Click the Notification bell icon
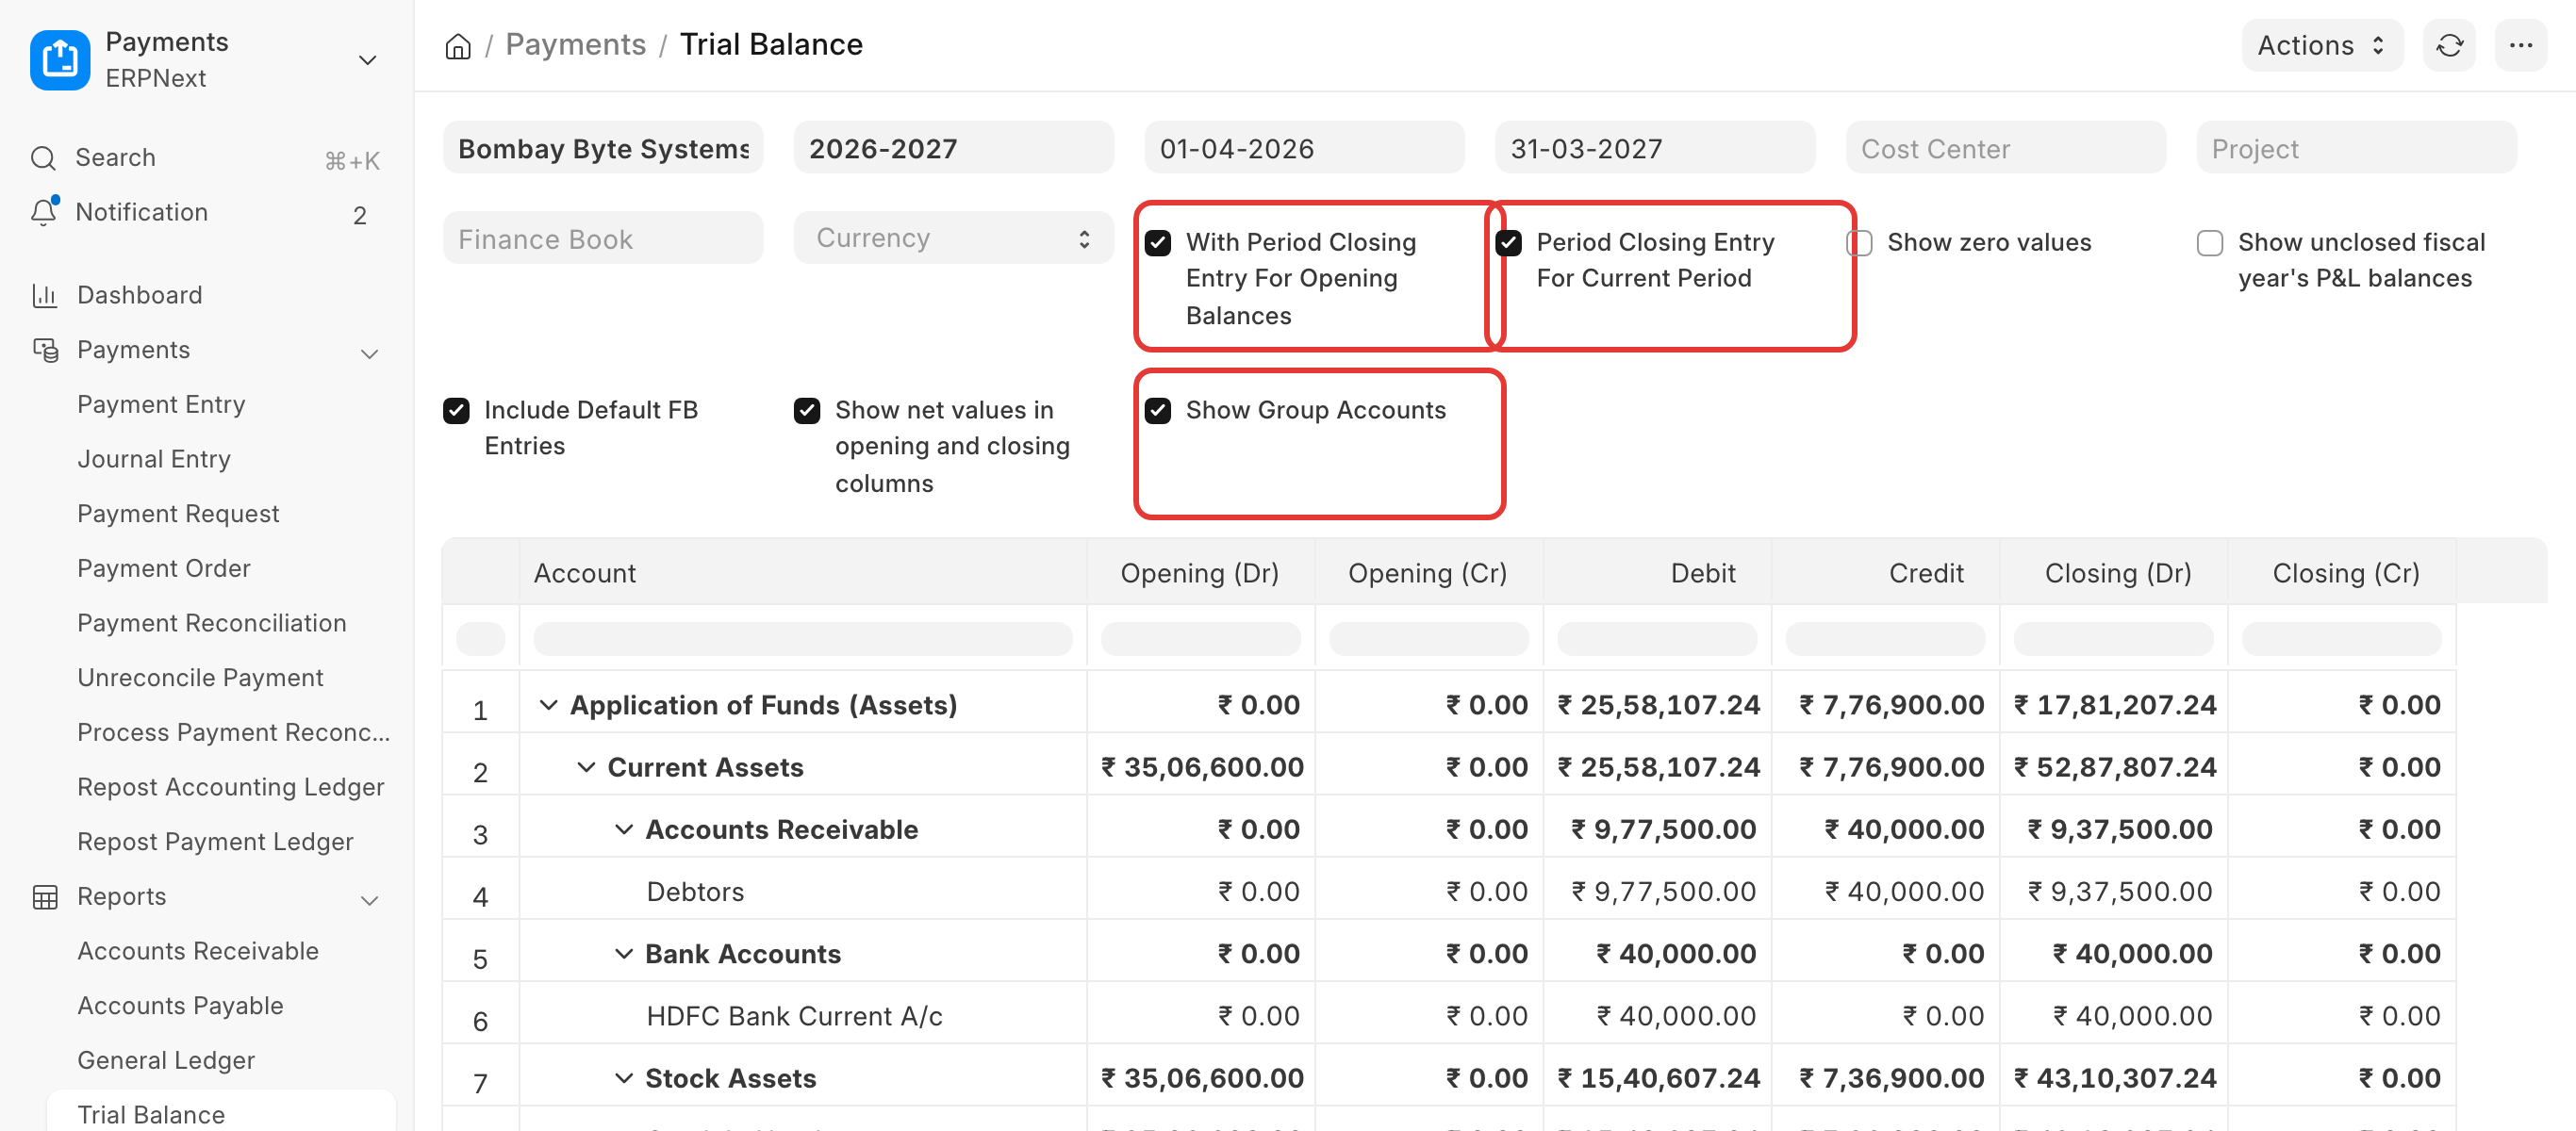 pos(43,212)
